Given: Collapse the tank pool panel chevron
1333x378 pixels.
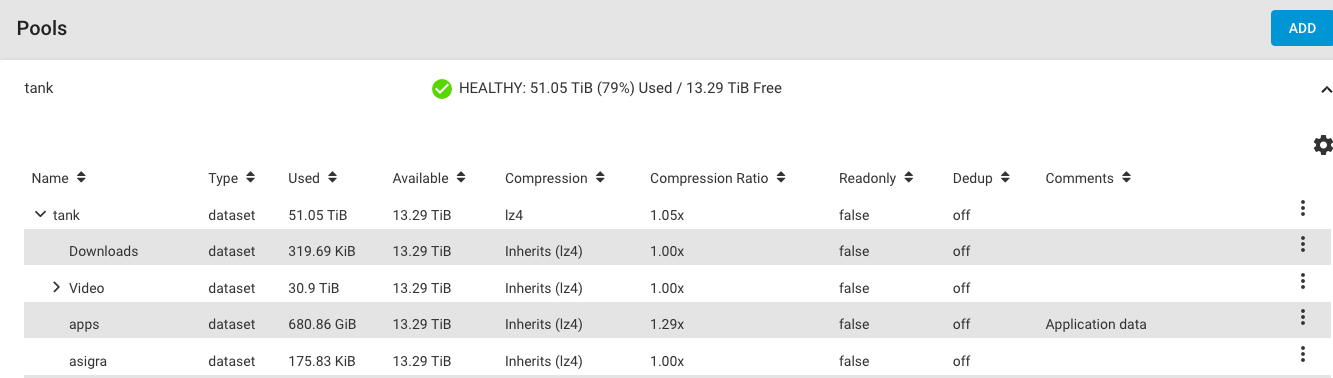Looking at the screenshot, I should [1326, 90].
